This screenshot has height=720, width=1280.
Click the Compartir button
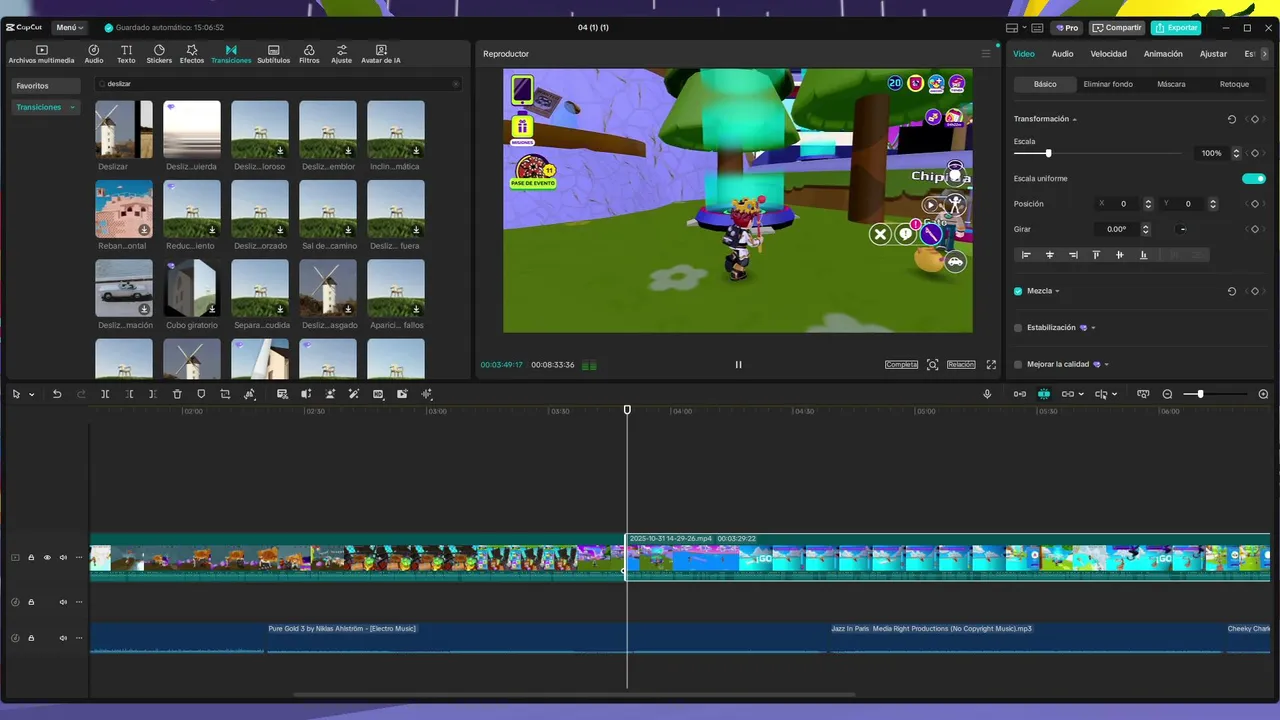[x=1117, y=28]
